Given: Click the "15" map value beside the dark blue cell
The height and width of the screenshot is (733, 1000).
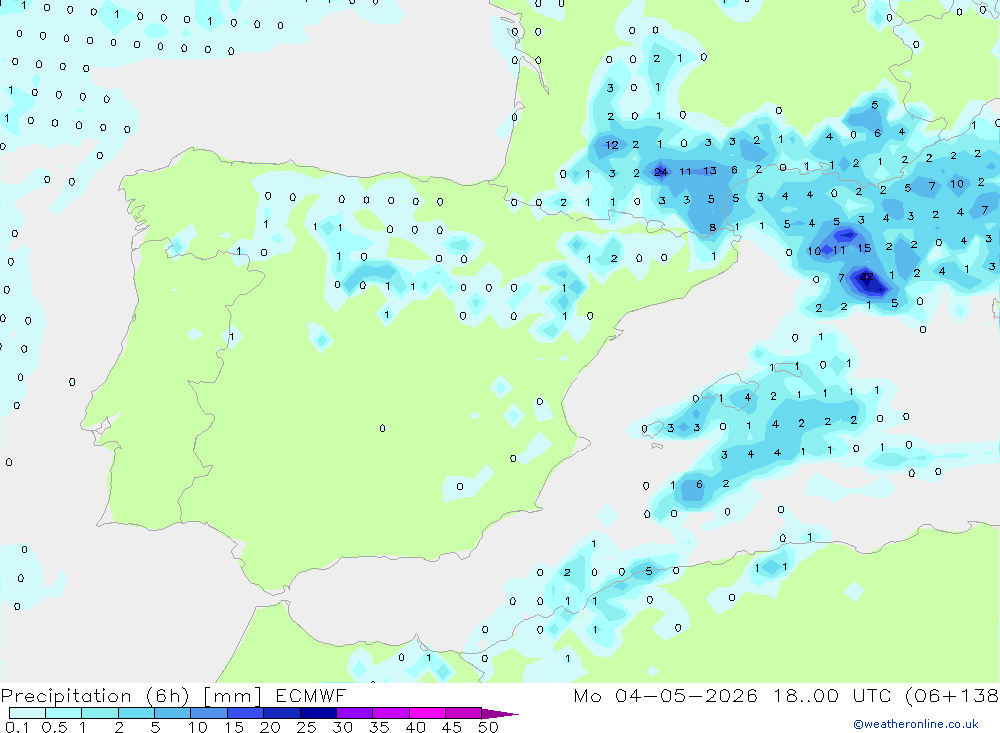Looking at the screenshot, I should pos(864,248).
